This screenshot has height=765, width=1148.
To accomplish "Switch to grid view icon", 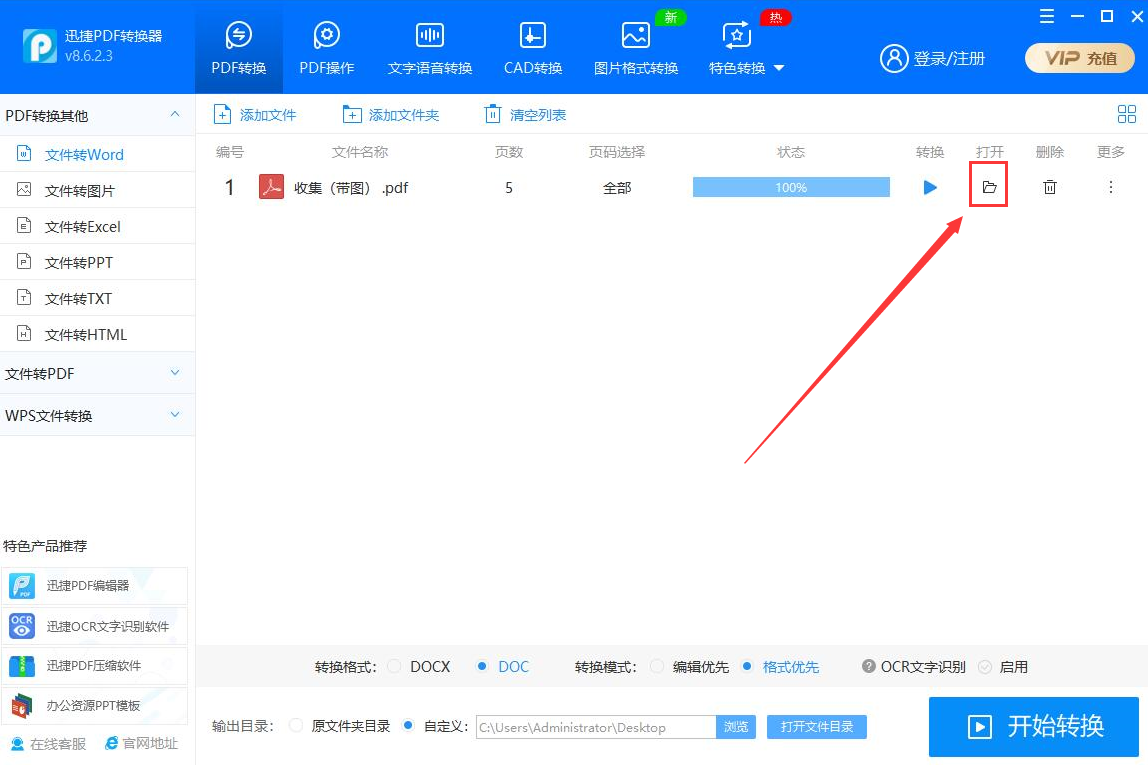I will click(1127, 114).
